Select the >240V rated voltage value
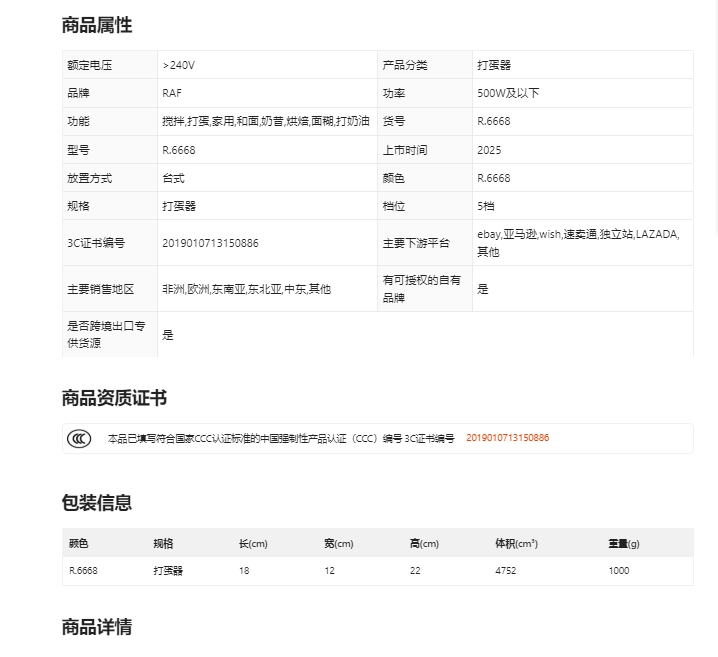Viewport: 718px width, 657px height. [179, 65]
